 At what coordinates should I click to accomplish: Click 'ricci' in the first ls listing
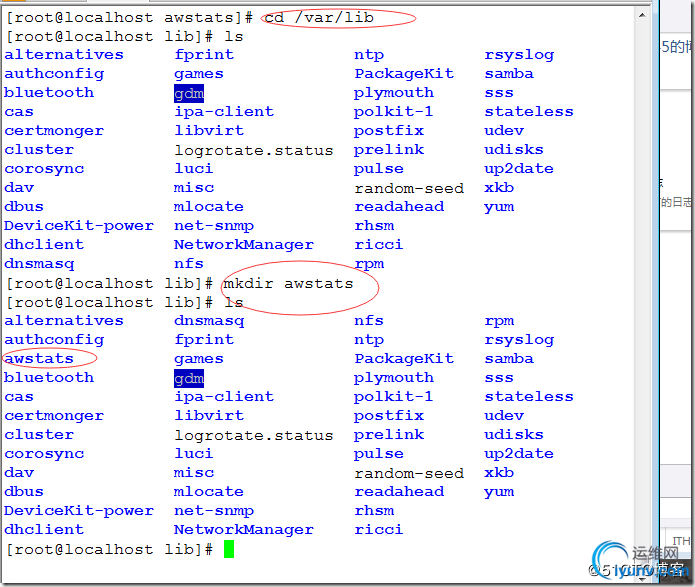tap(379, 244)
